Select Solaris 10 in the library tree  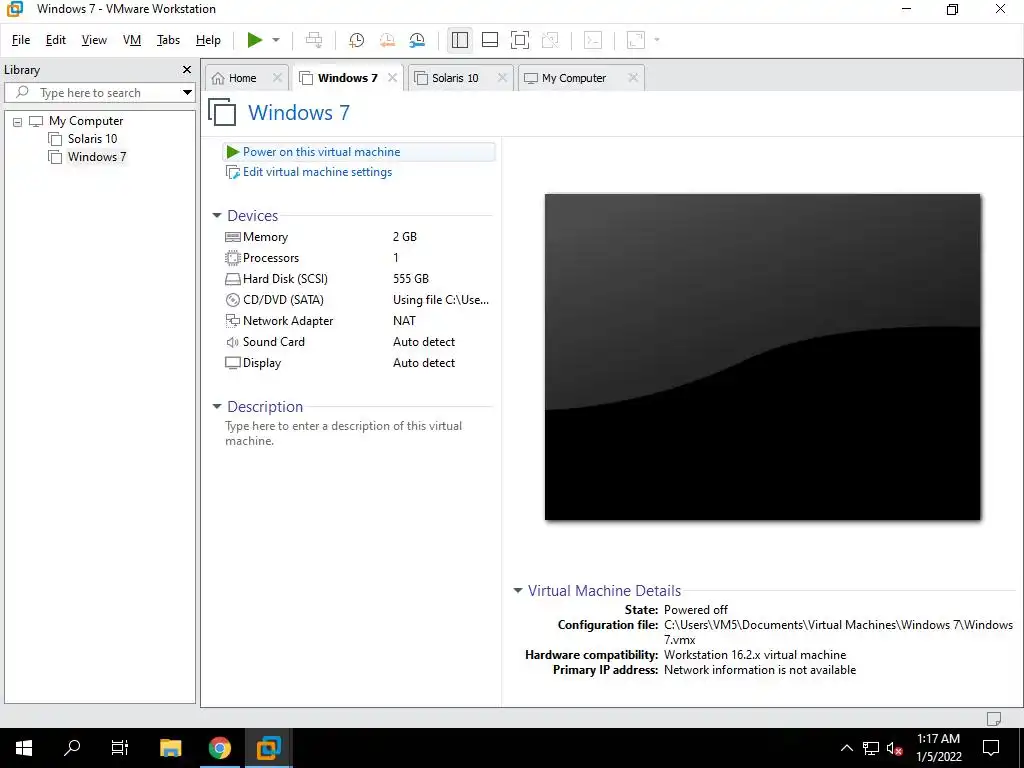click(92, 138)
